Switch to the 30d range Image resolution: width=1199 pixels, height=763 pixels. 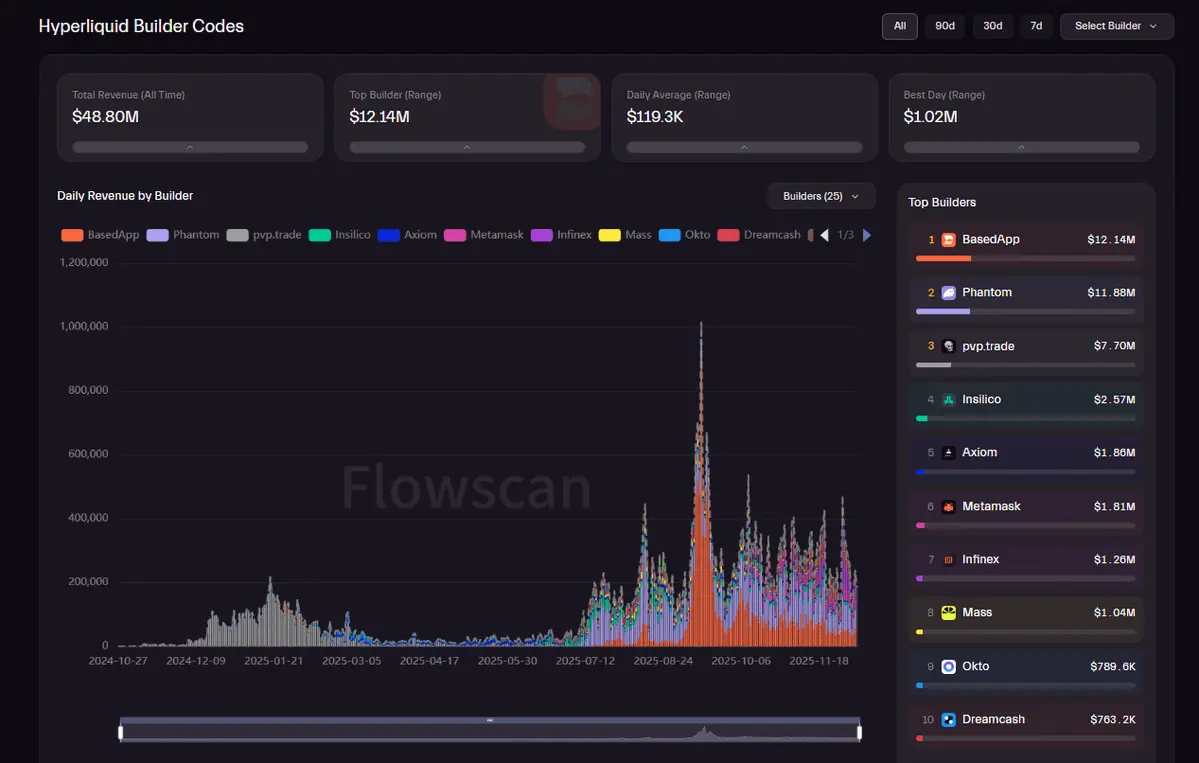(x=993, y=26)
